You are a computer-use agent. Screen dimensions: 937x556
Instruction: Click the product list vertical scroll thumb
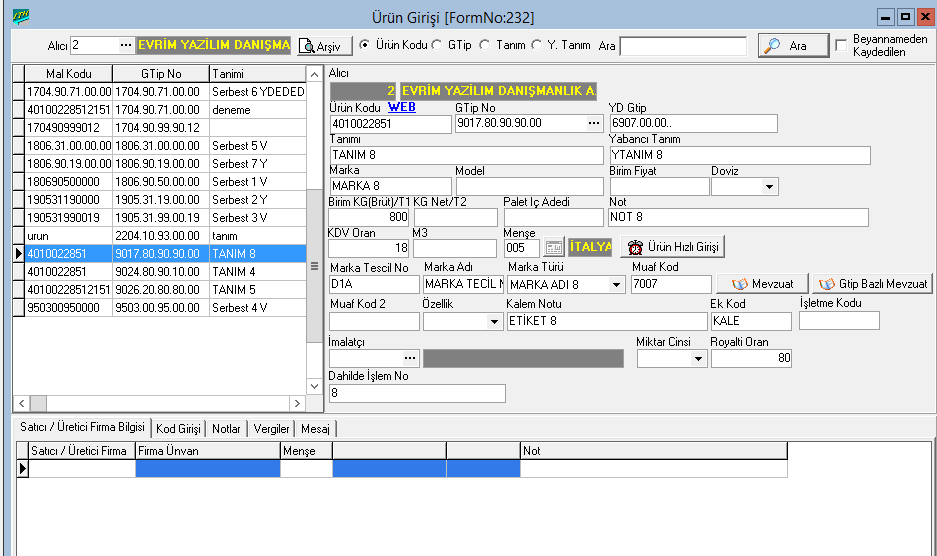[314, 266]
